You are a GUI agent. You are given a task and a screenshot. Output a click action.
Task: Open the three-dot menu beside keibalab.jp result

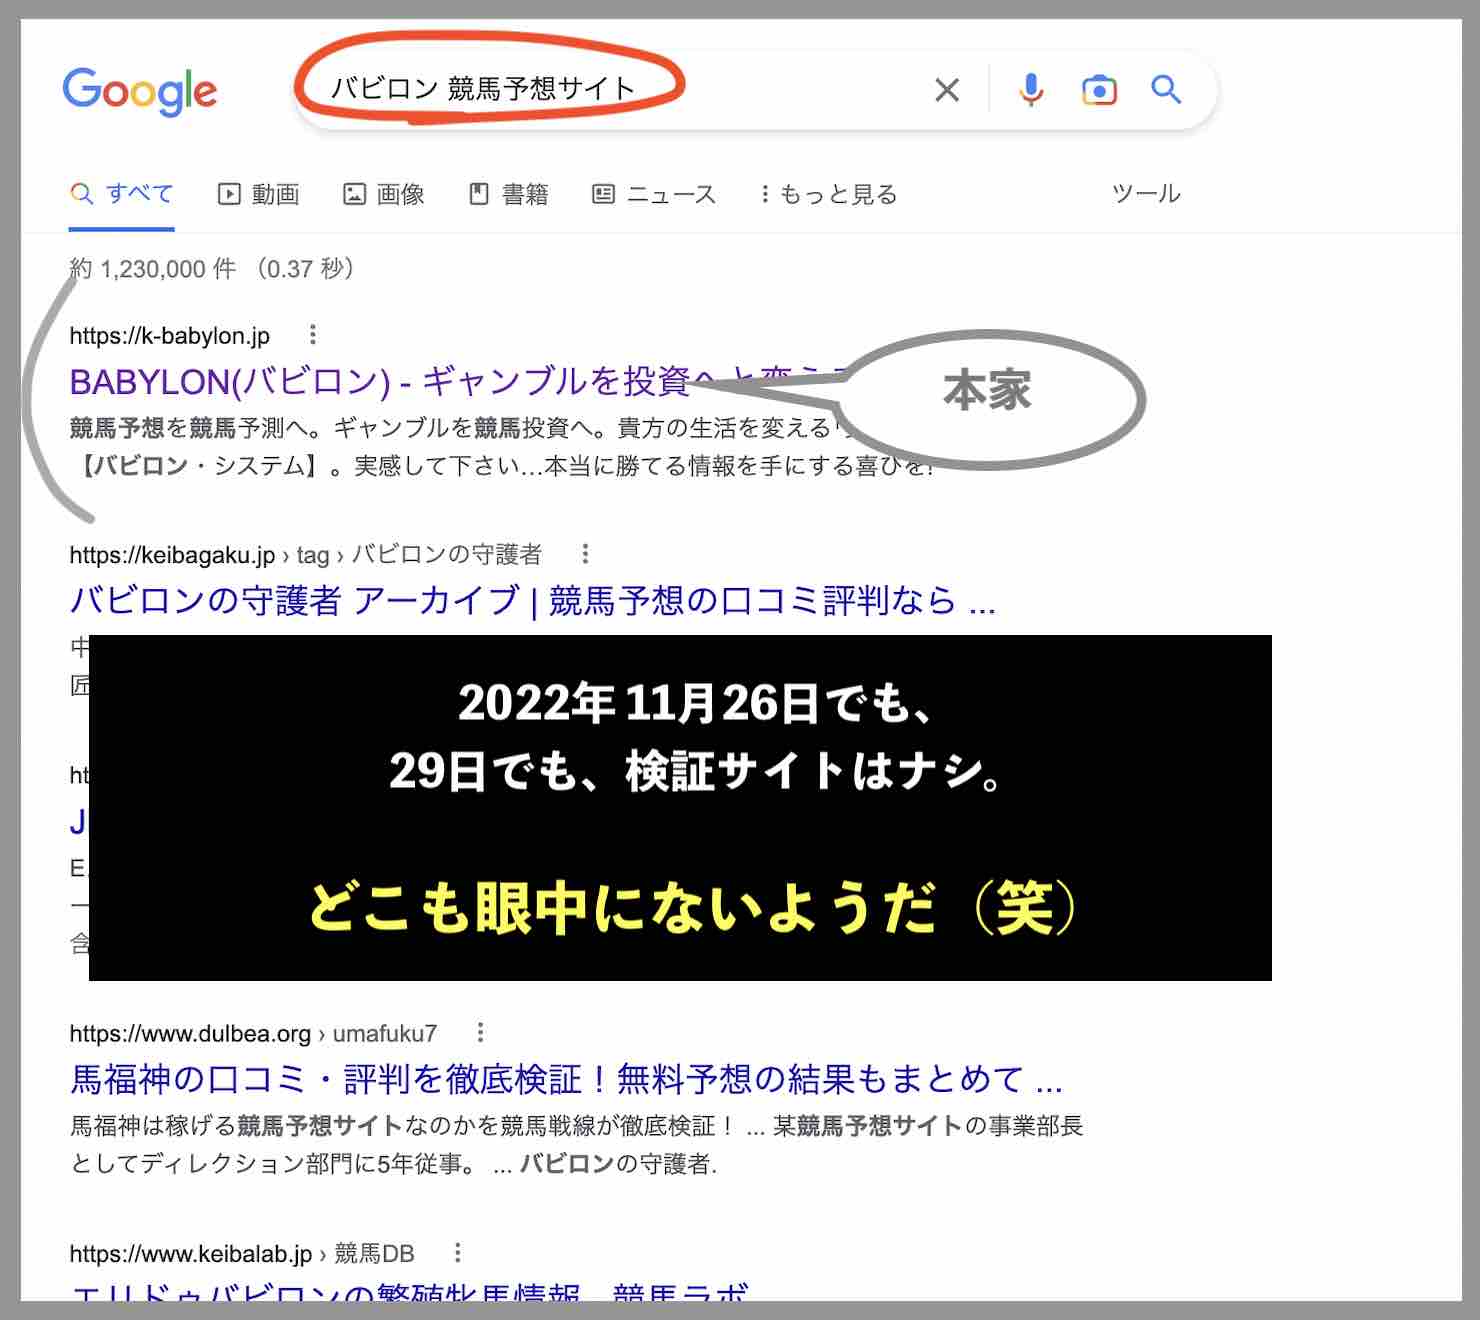point(458,1250)
